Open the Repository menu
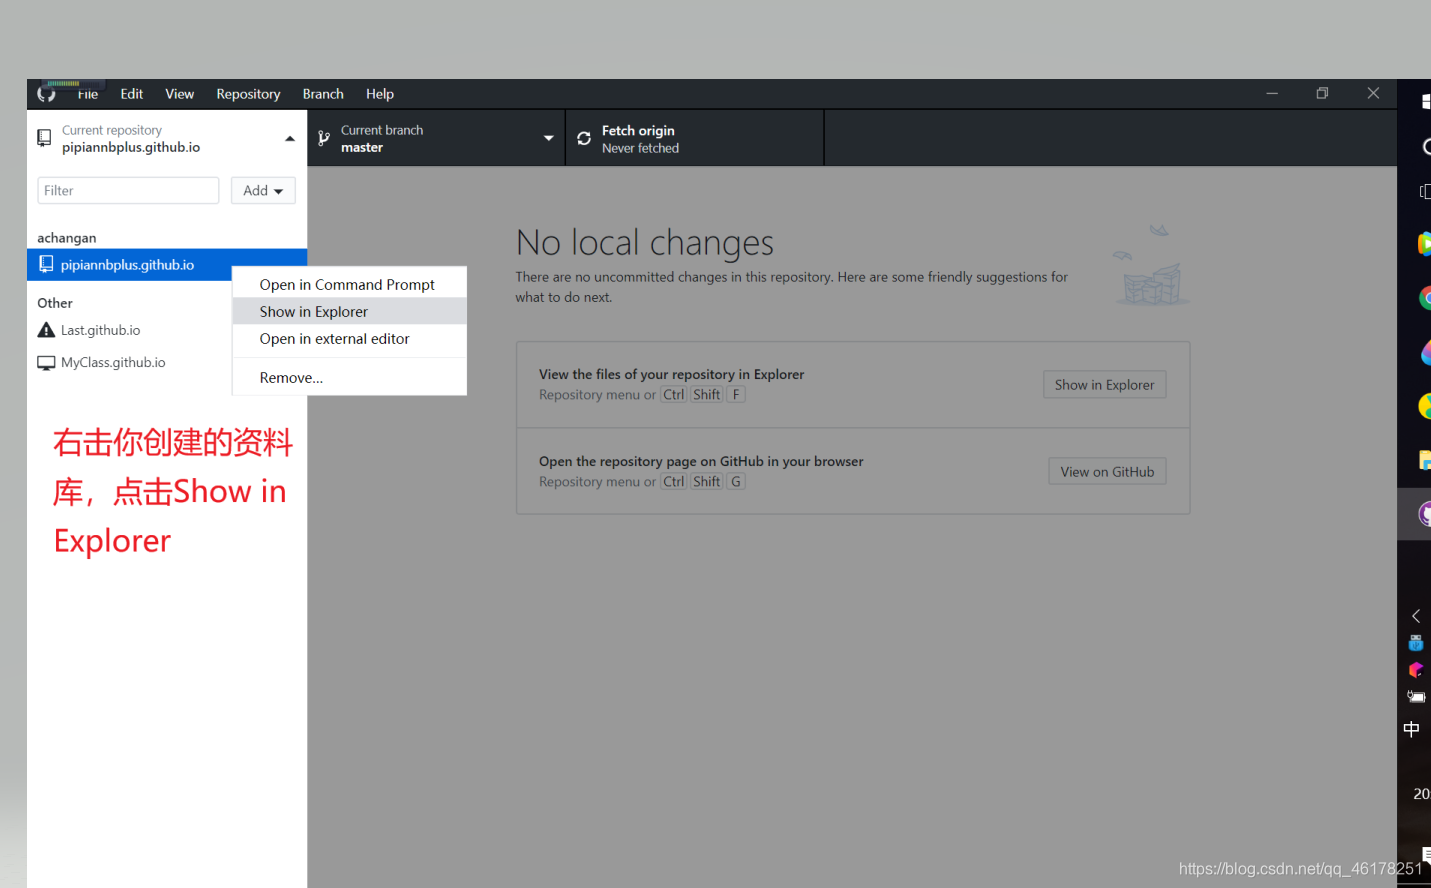This screenshot has width=1431, height=888. tap(248, 94)
